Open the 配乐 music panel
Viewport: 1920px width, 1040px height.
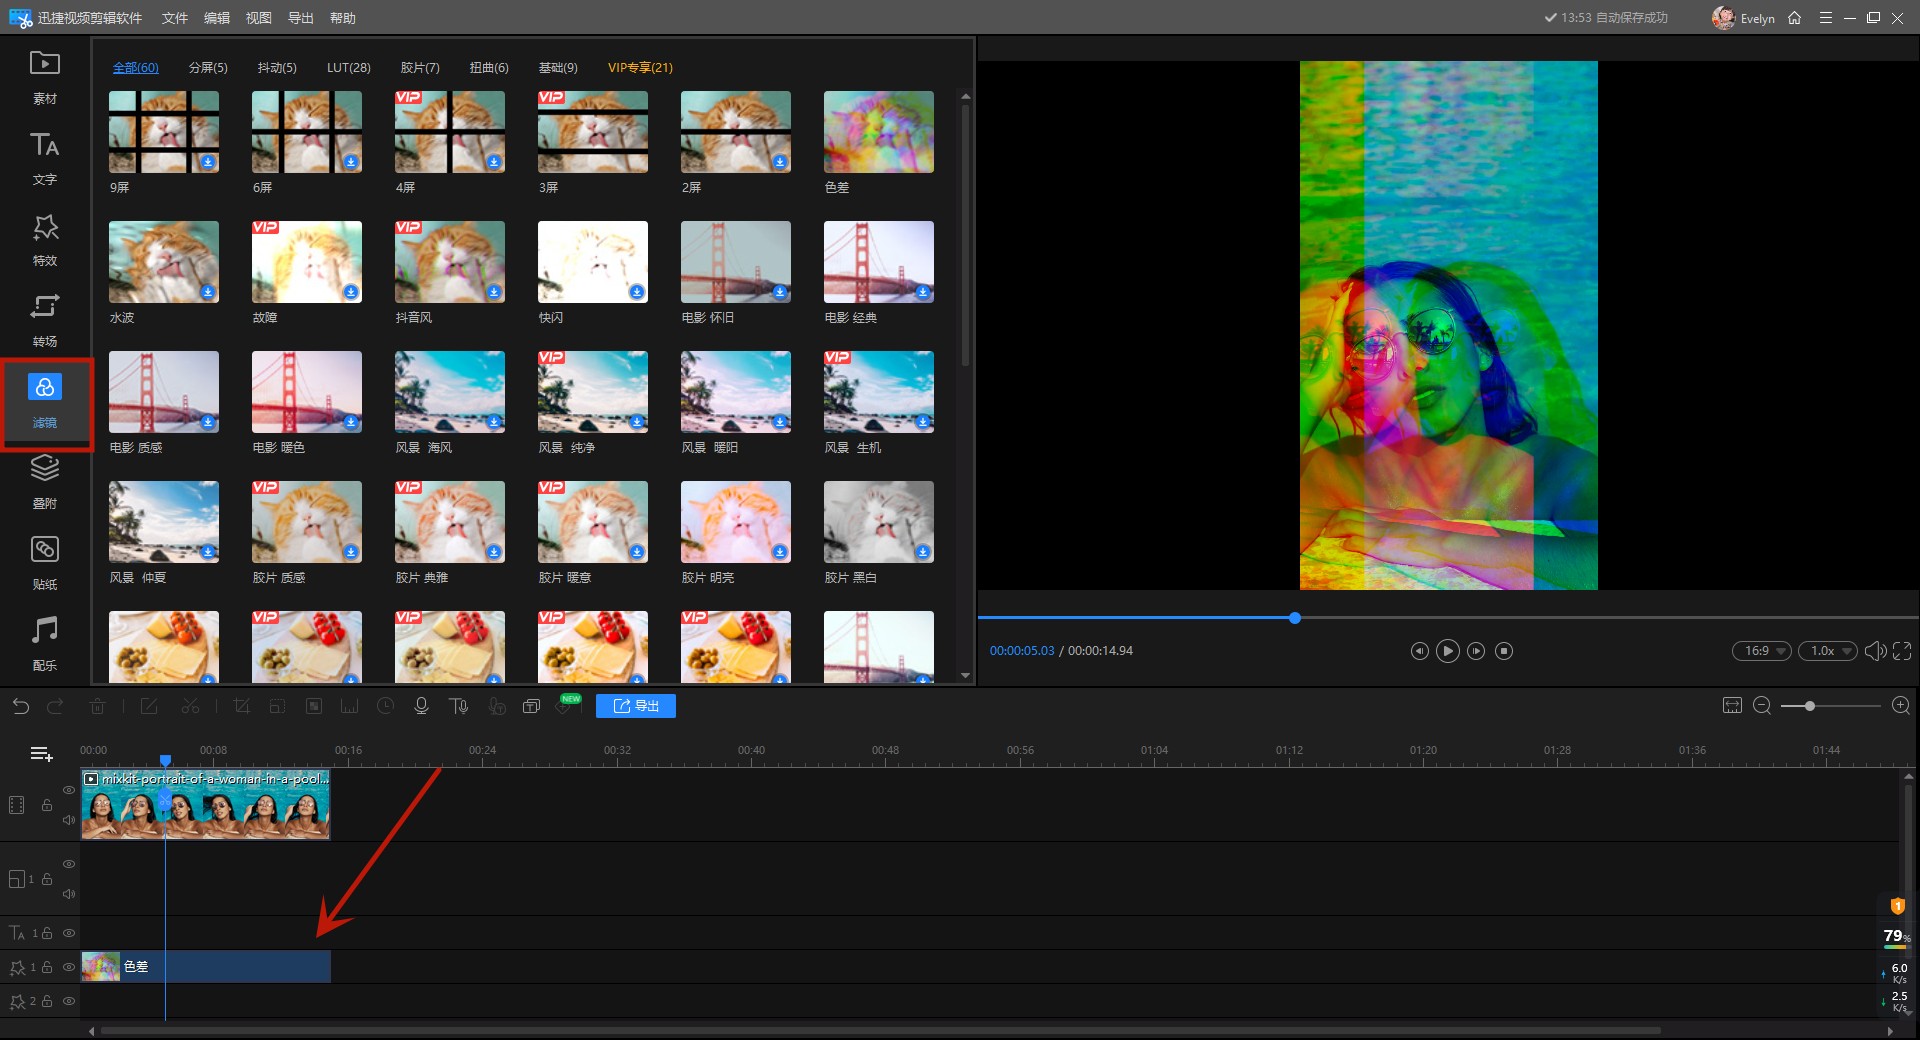click(x=44, y=643)
